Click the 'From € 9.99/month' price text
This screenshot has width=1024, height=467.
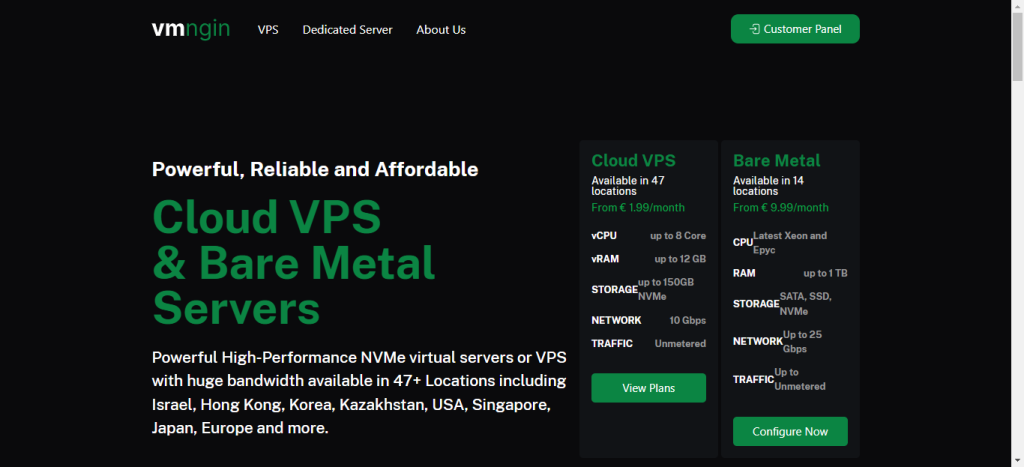click(781, 208)
